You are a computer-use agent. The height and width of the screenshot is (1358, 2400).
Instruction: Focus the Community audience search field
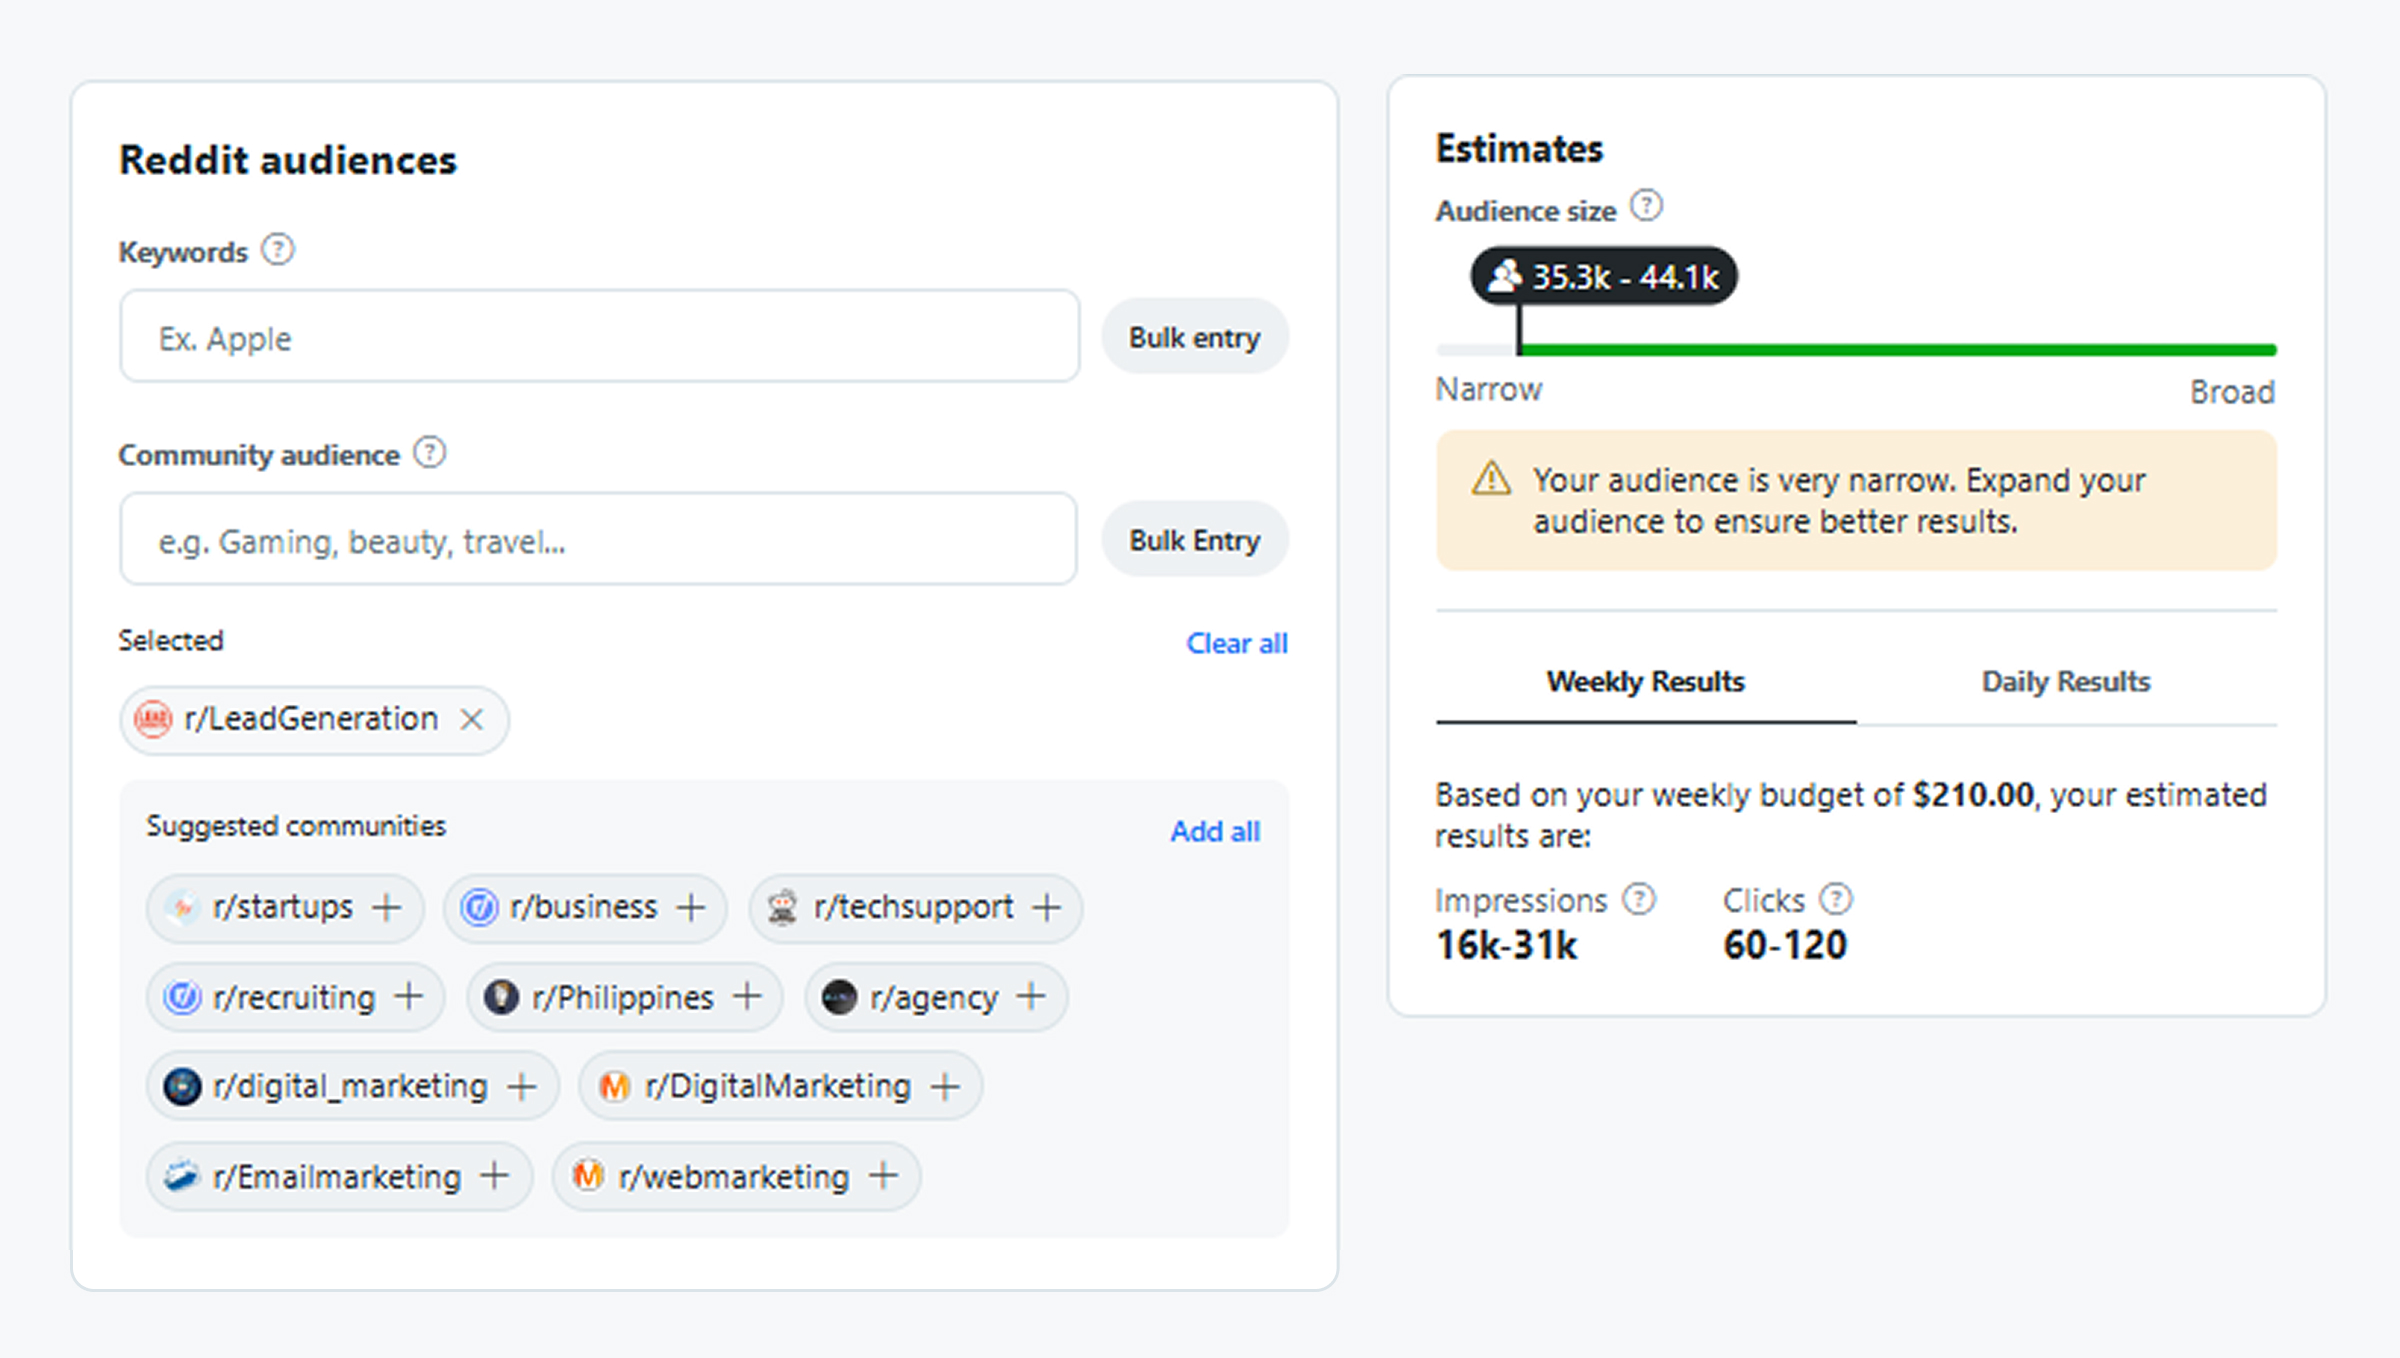point(599,540)
